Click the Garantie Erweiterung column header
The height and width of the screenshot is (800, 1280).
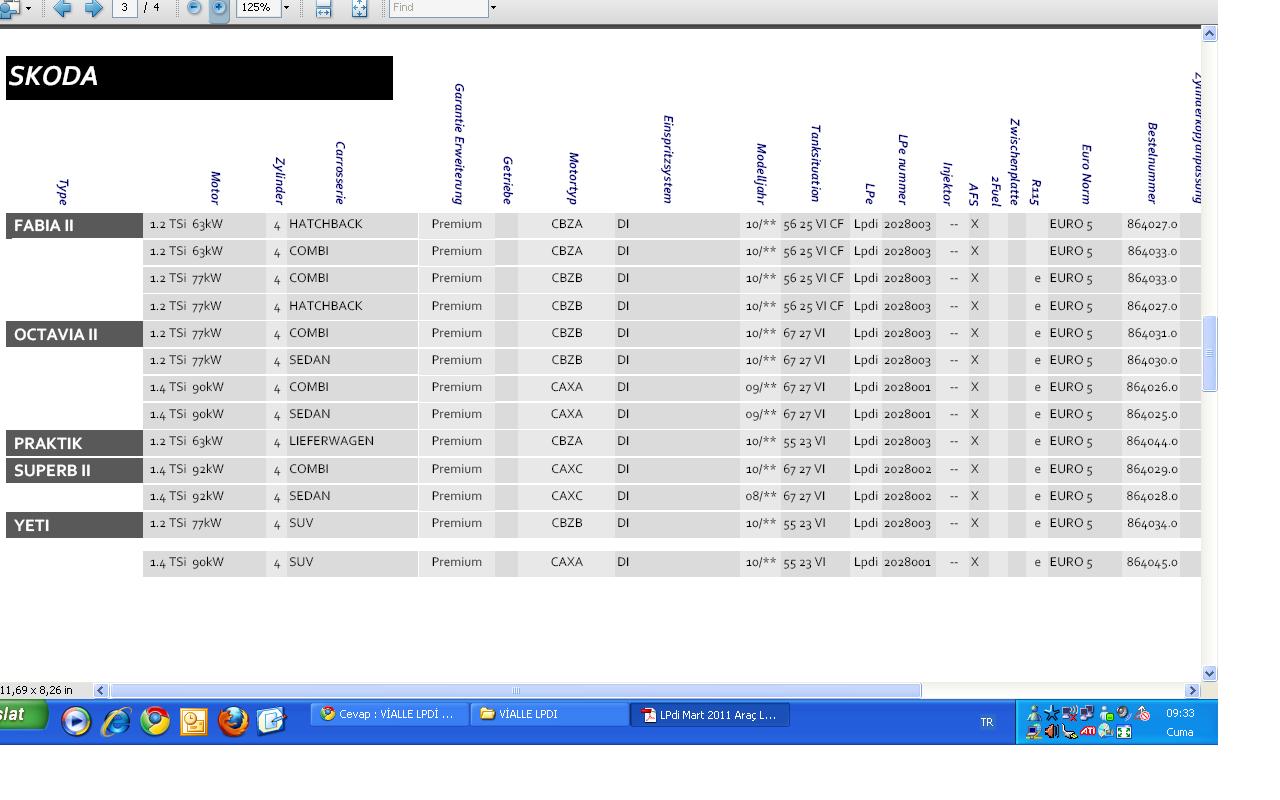click(x=459, y=144)
